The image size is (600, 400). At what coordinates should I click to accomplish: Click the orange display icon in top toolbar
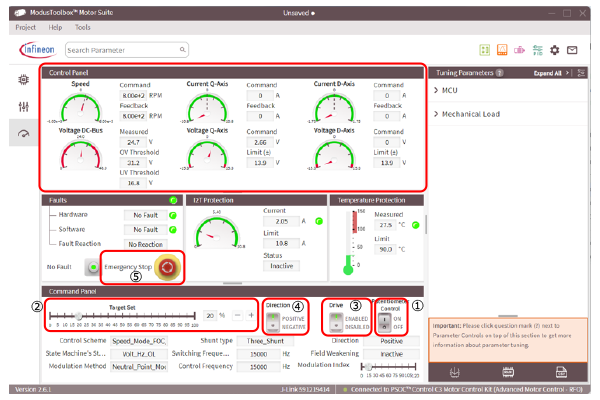(x=501, y=49)
